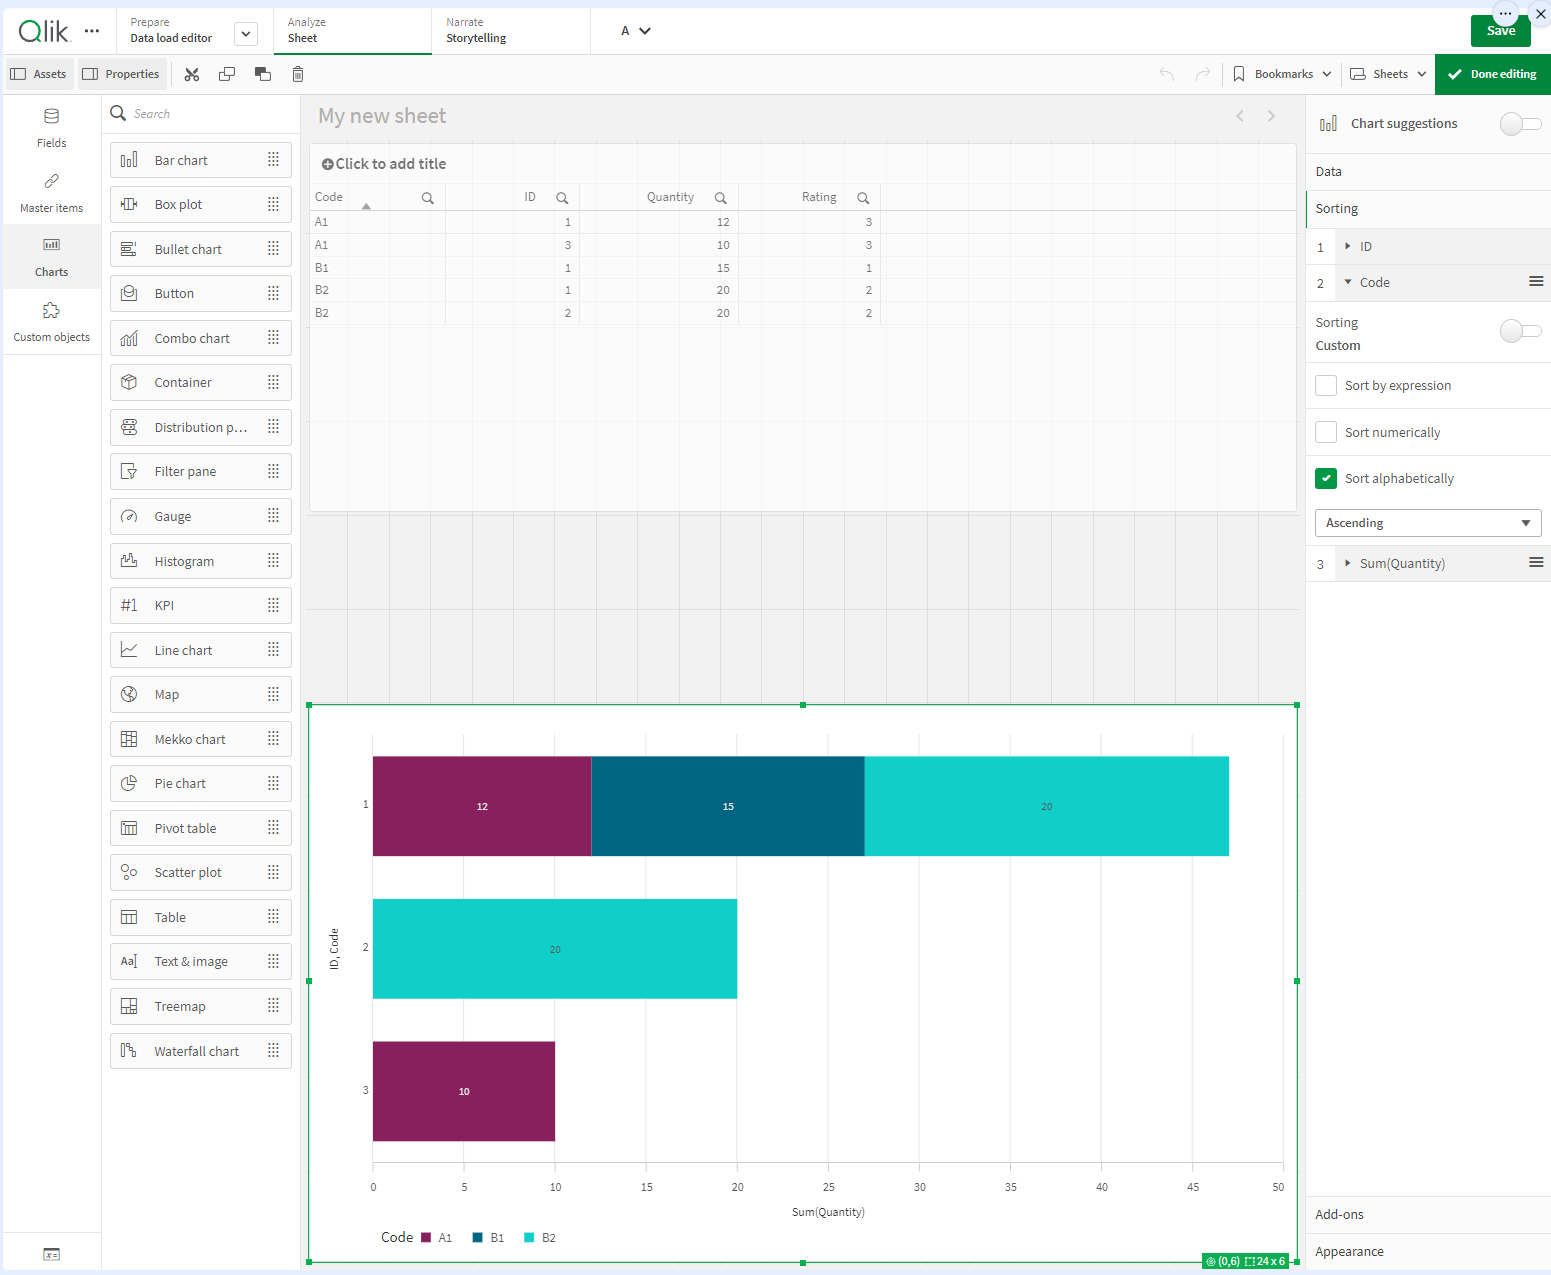Go to the Prepare Data load editor
This screenshot has width=1551, height=1275.
pyautogui.click(x=171, y=30)
